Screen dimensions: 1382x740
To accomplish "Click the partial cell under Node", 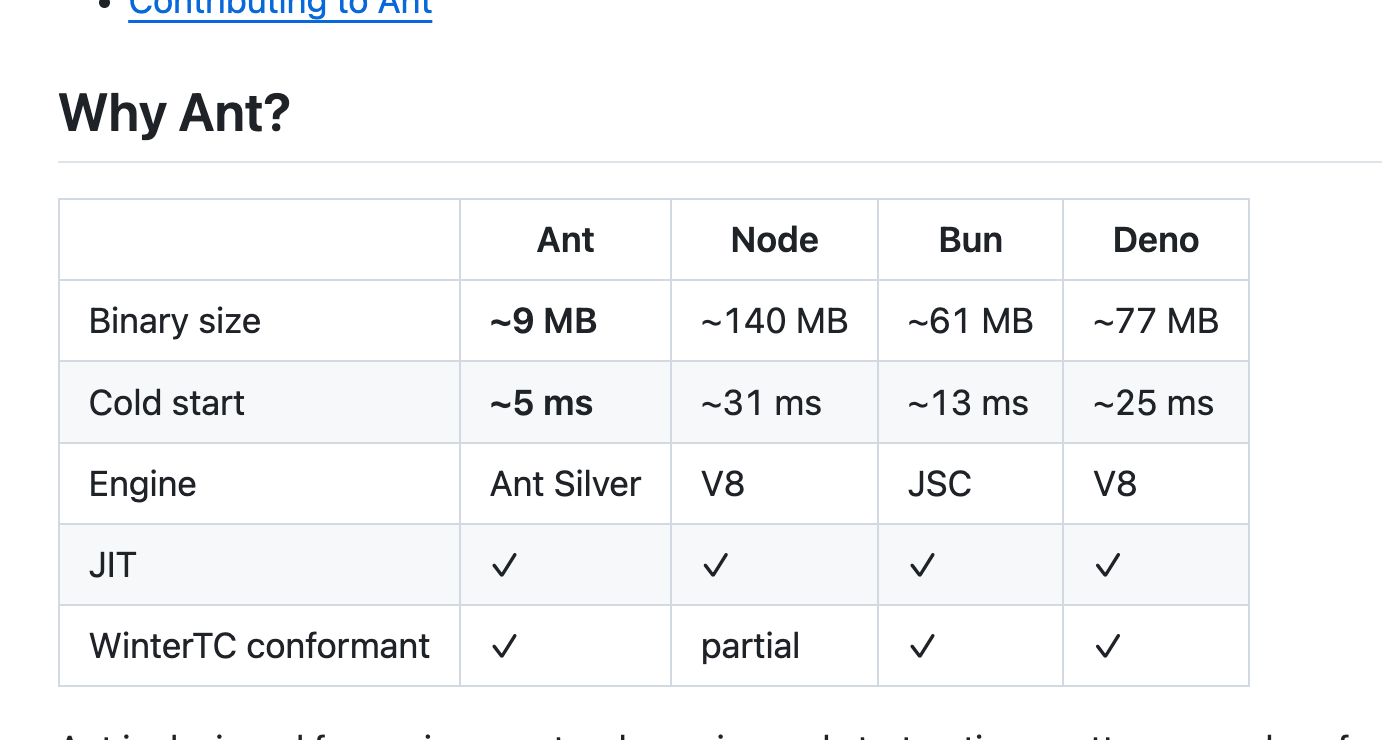I will click(750, 647).
